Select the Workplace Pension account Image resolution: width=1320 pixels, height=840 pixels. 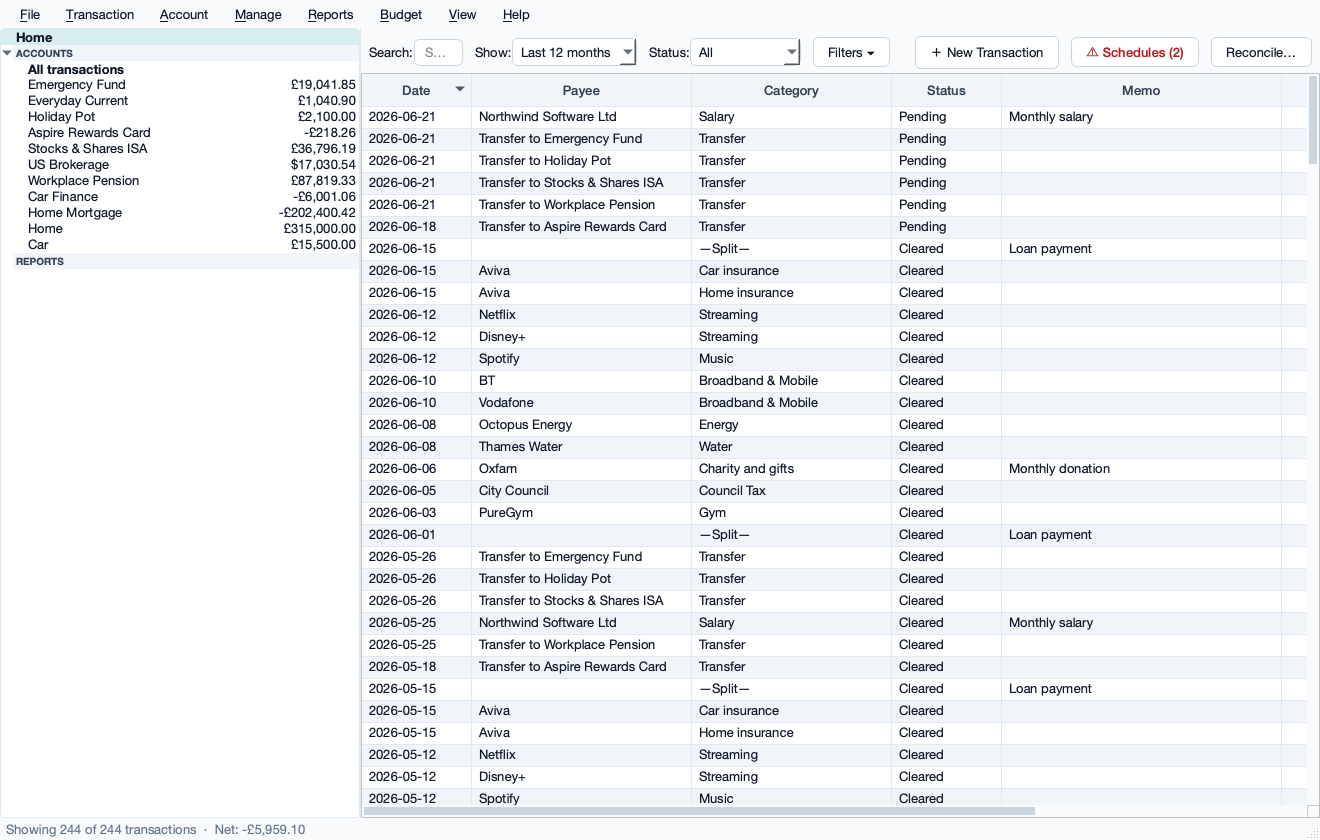point(180,181)
